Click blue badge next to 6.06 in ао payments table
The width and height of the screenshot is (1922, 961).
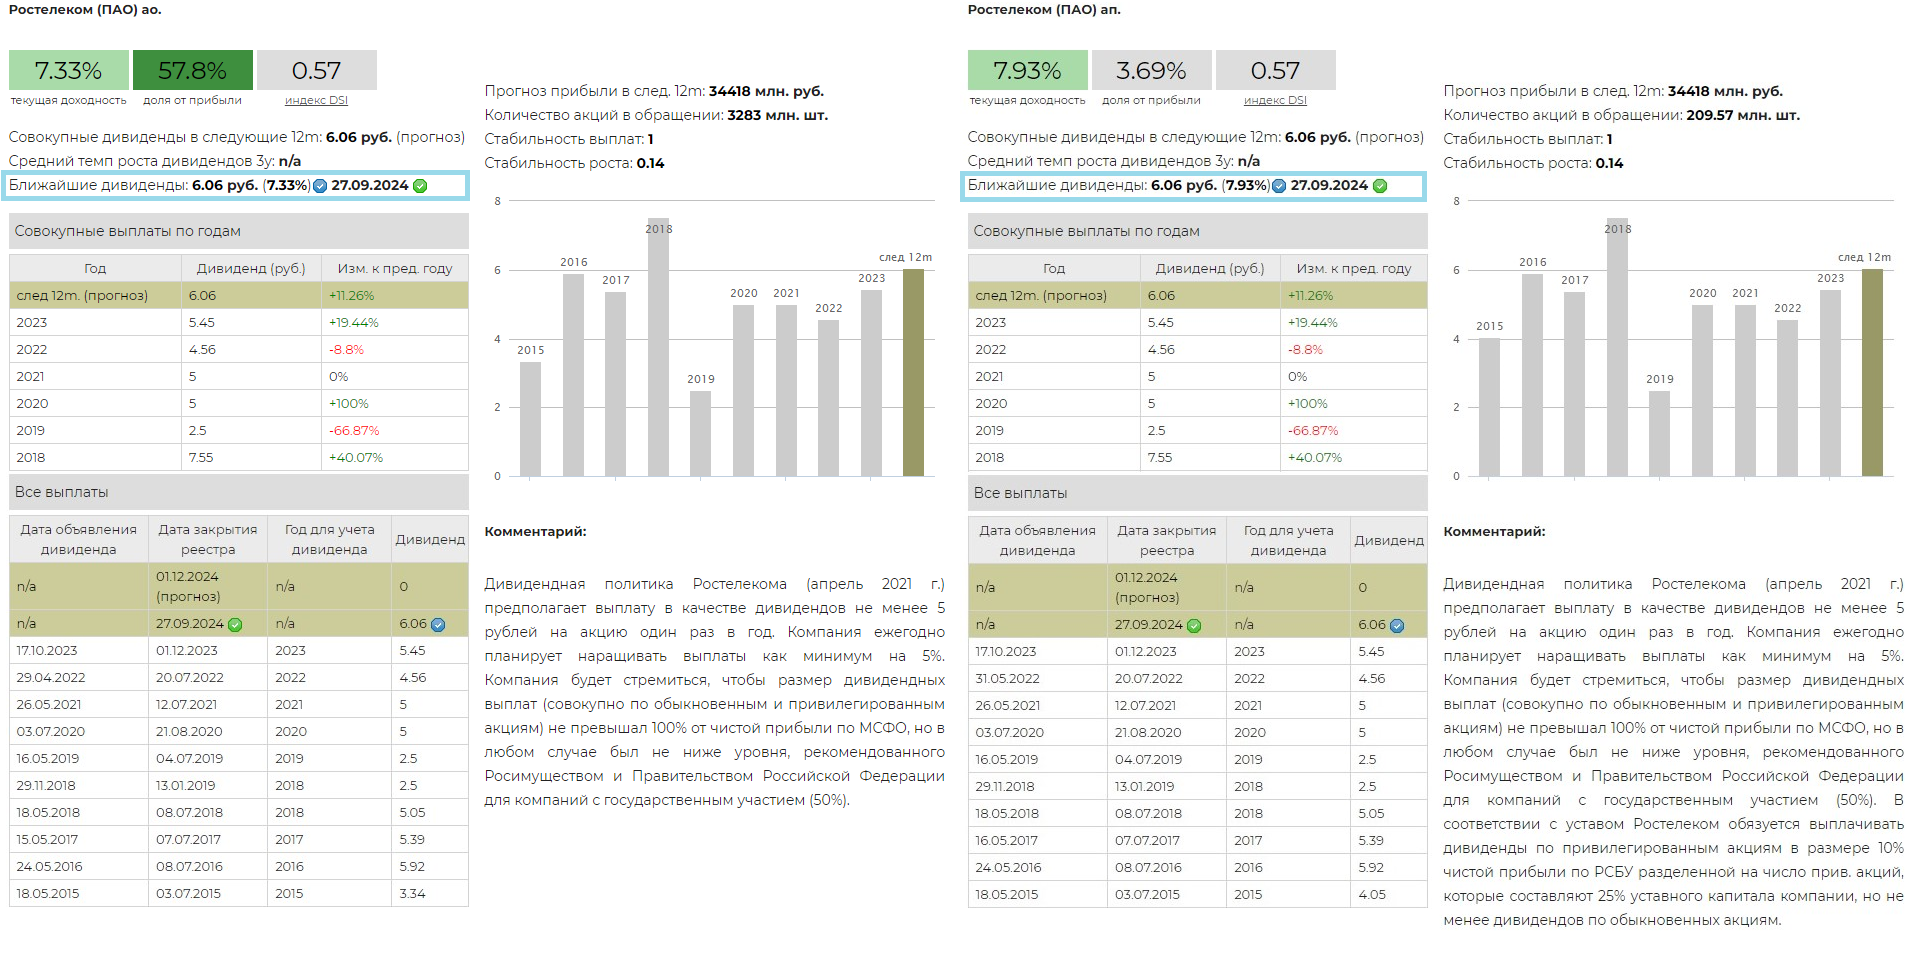pyautogui.click(x=438, y=625)
